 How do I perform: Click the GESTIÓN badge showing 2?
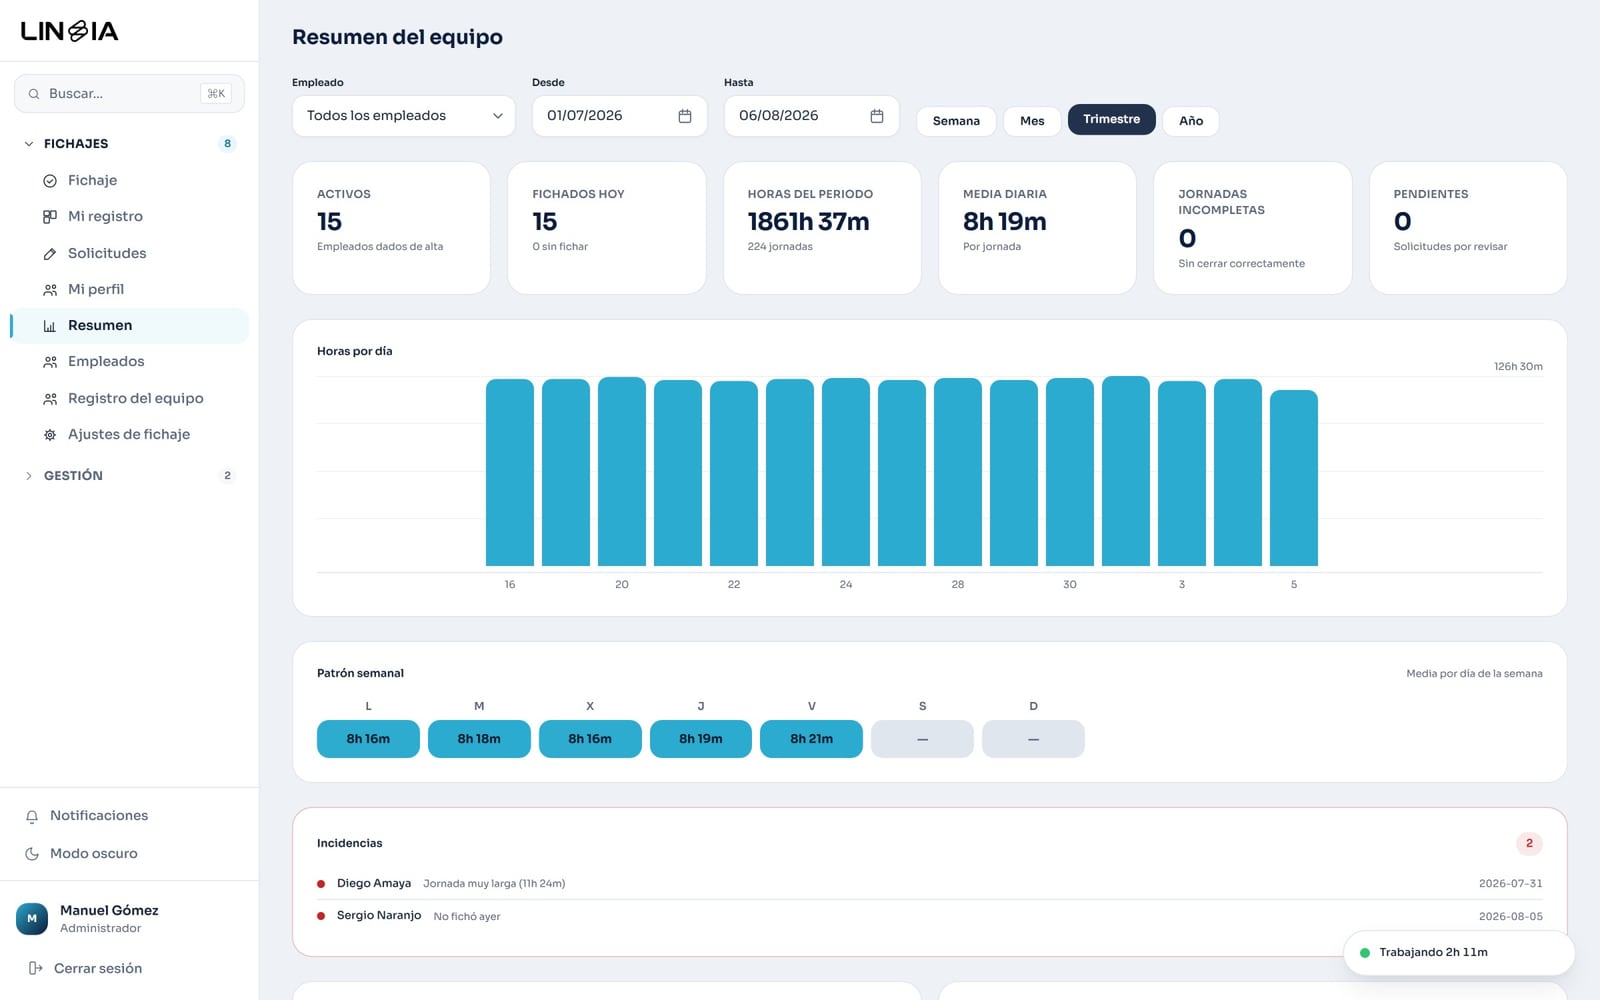[x=227, y=476]
